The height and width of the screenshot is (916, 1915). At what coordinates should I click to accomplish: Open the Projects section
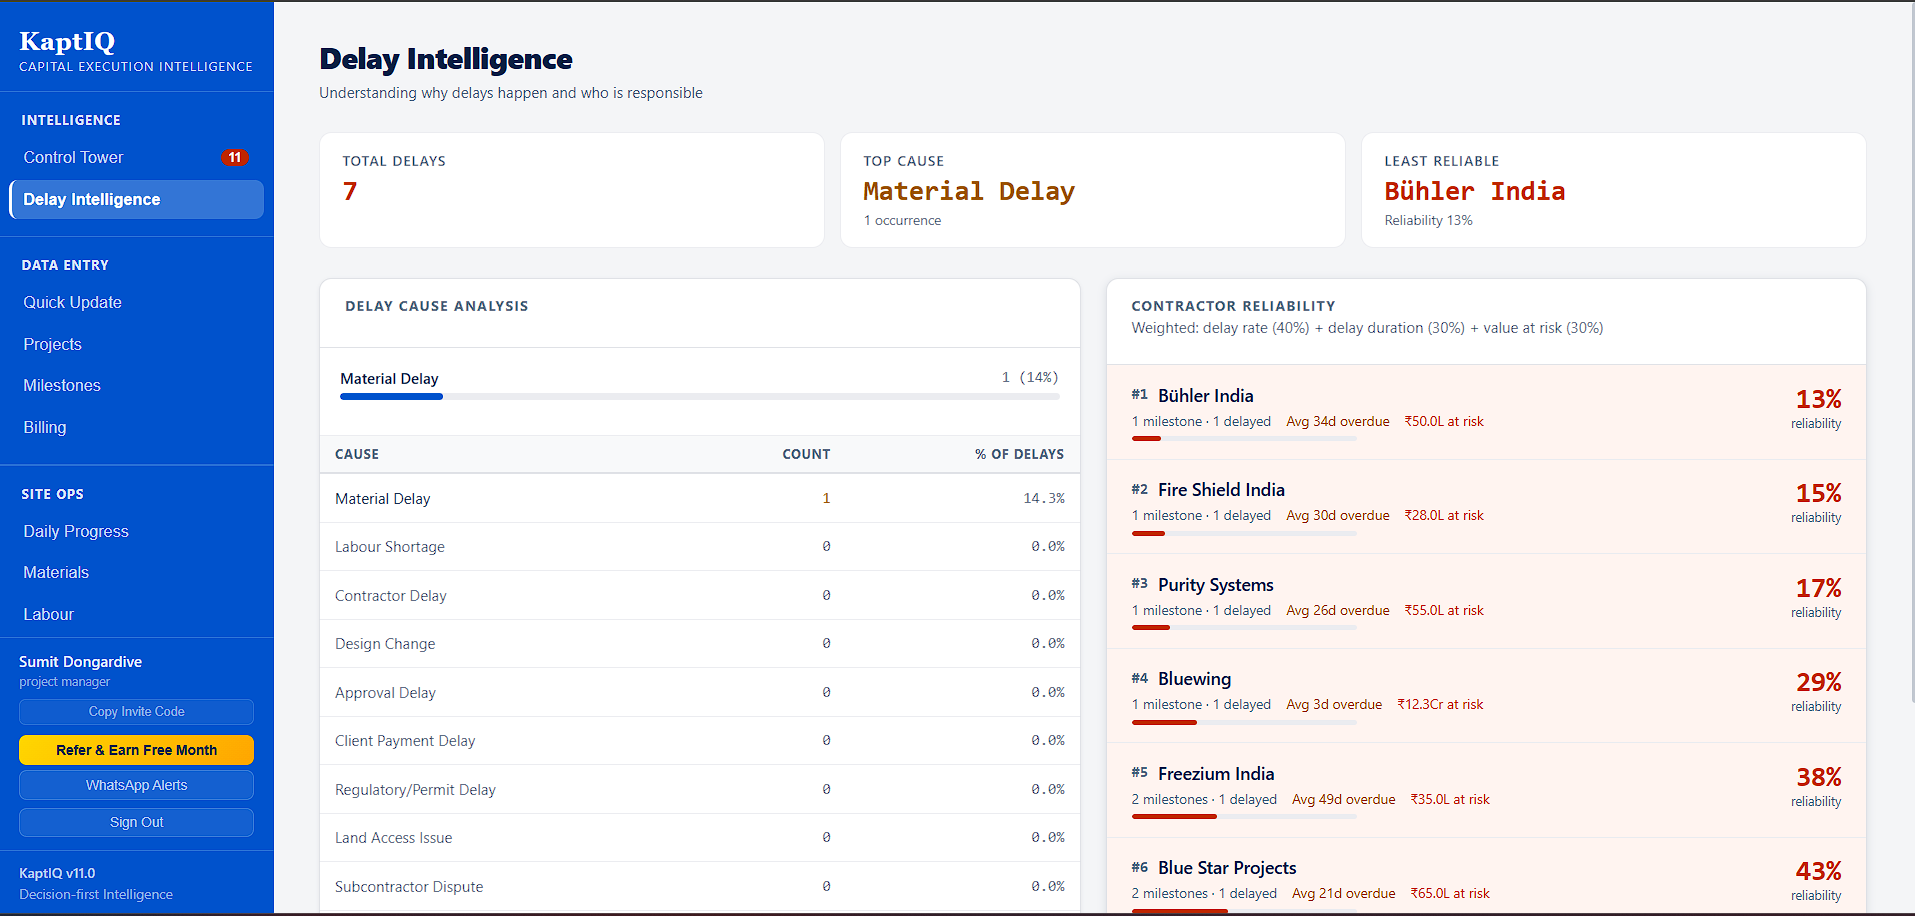53,345
